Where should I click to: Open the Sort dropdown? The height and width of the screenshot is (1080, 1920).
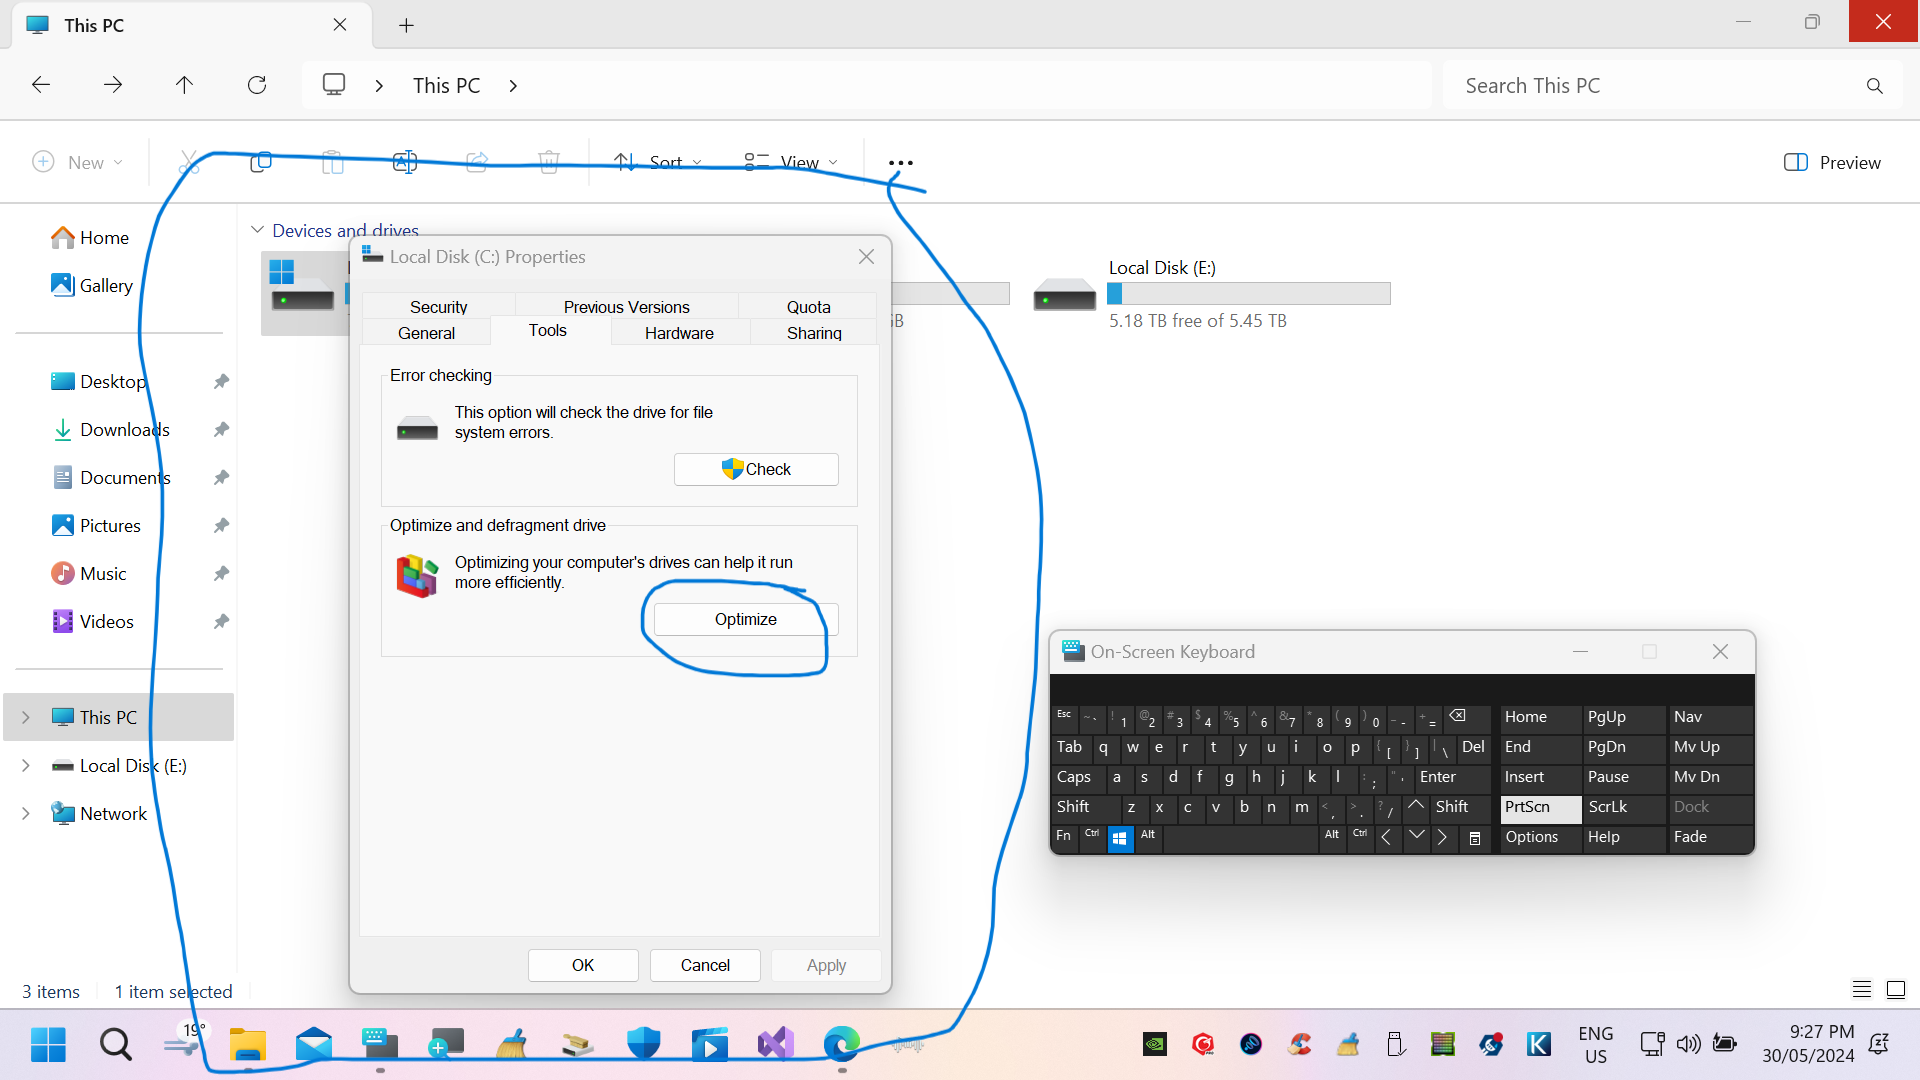[658, 162]
